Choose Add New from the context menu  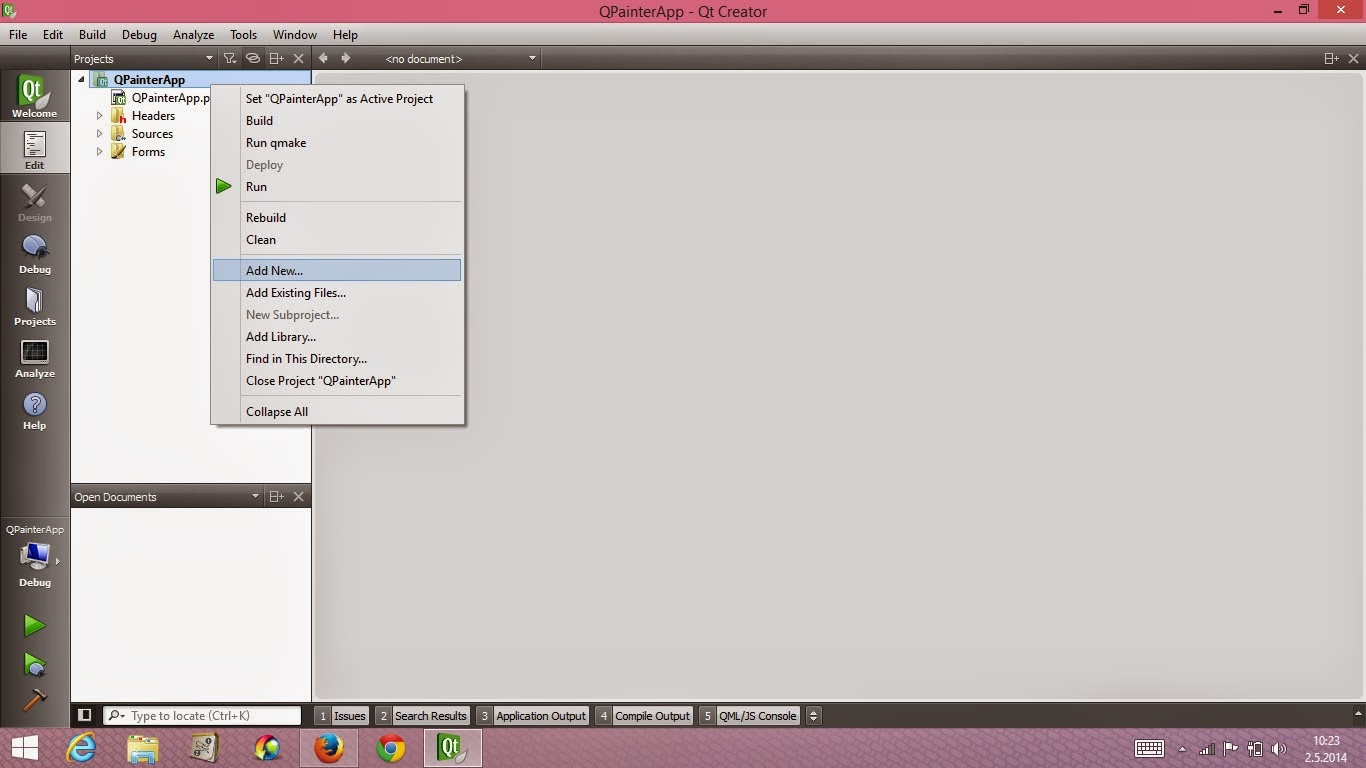(274, 270)
